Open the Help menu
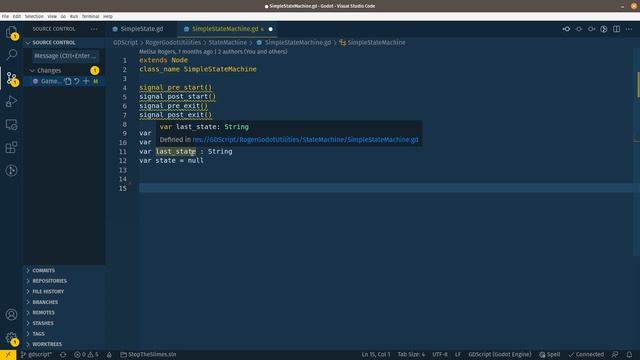 tap(108, 17)
